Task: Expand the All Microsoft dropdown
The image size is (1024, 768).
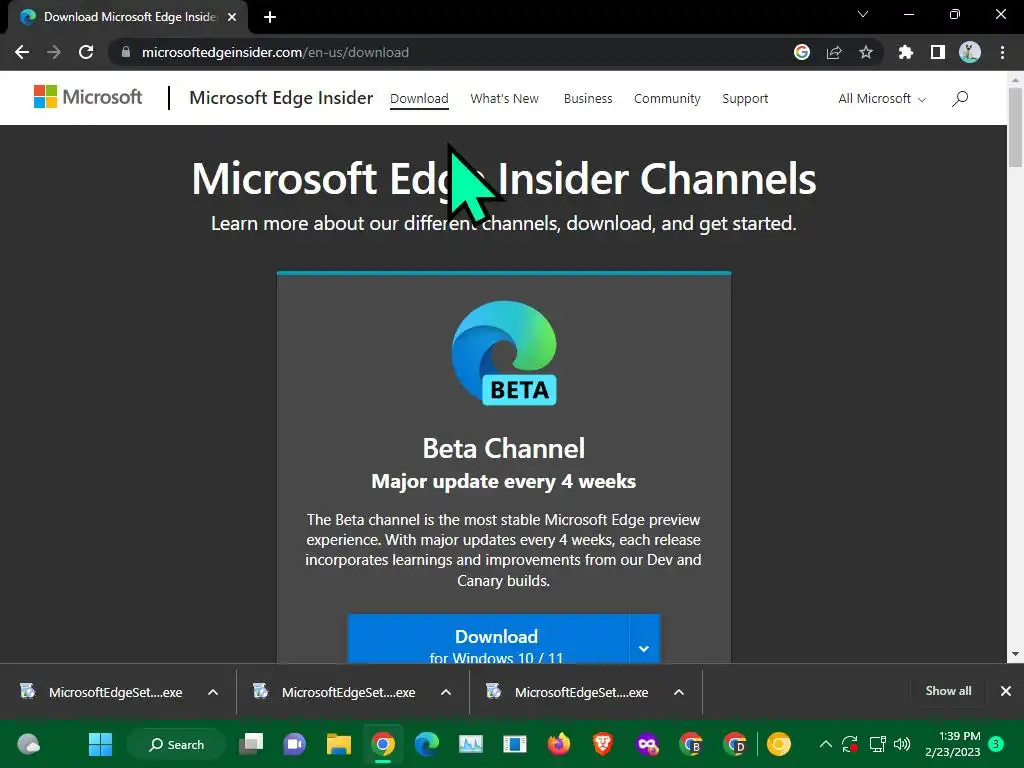Action: tap(882, 99)
